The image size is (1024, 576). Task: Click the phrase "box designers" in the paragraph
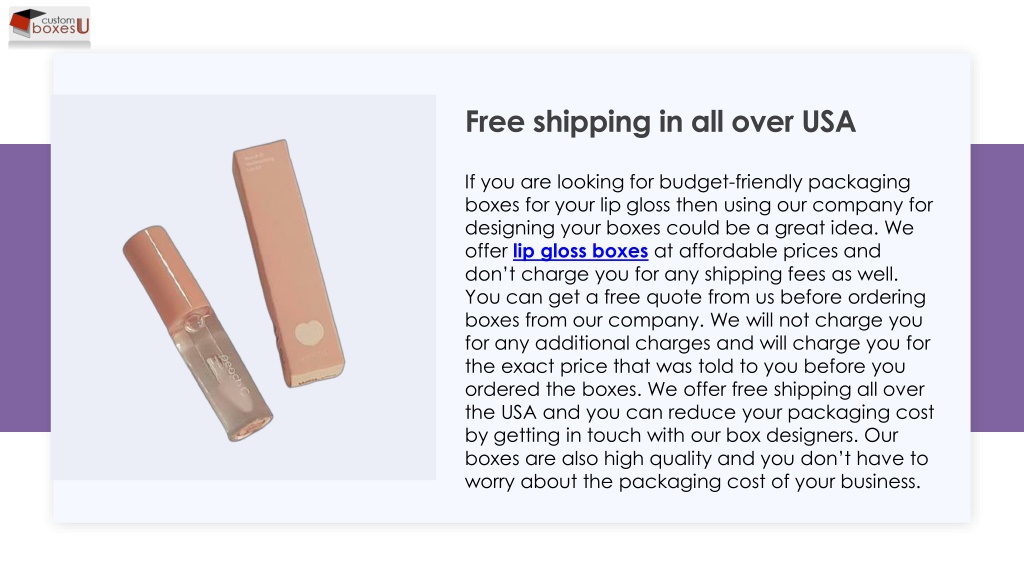coord(791,435)
